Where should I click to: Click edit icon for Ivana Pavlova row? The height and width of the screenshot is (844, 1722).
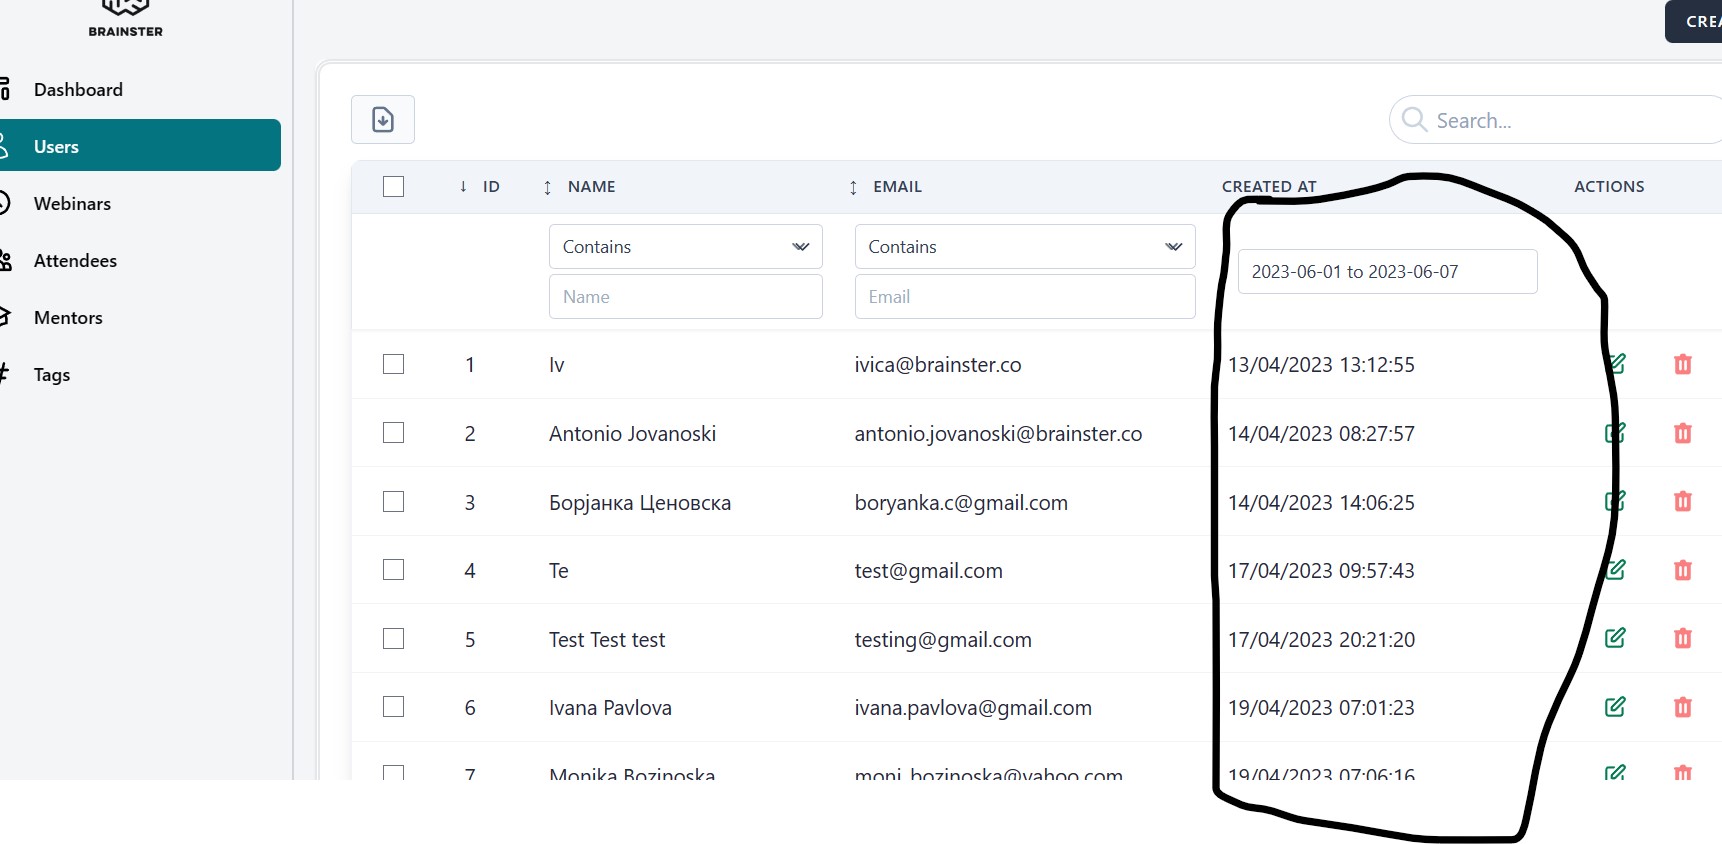[1615, 707]
